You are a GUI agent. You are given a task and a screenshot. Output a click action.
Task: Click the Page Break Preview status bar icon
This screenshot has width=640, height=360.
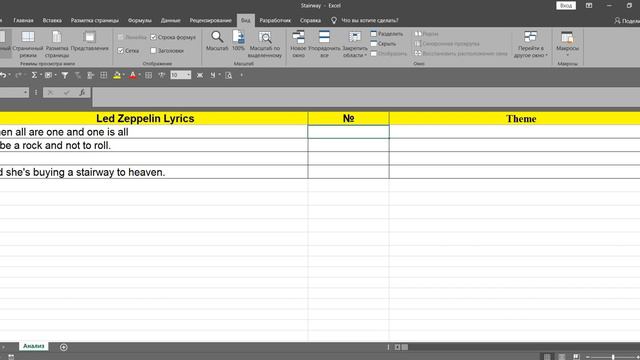576,357
